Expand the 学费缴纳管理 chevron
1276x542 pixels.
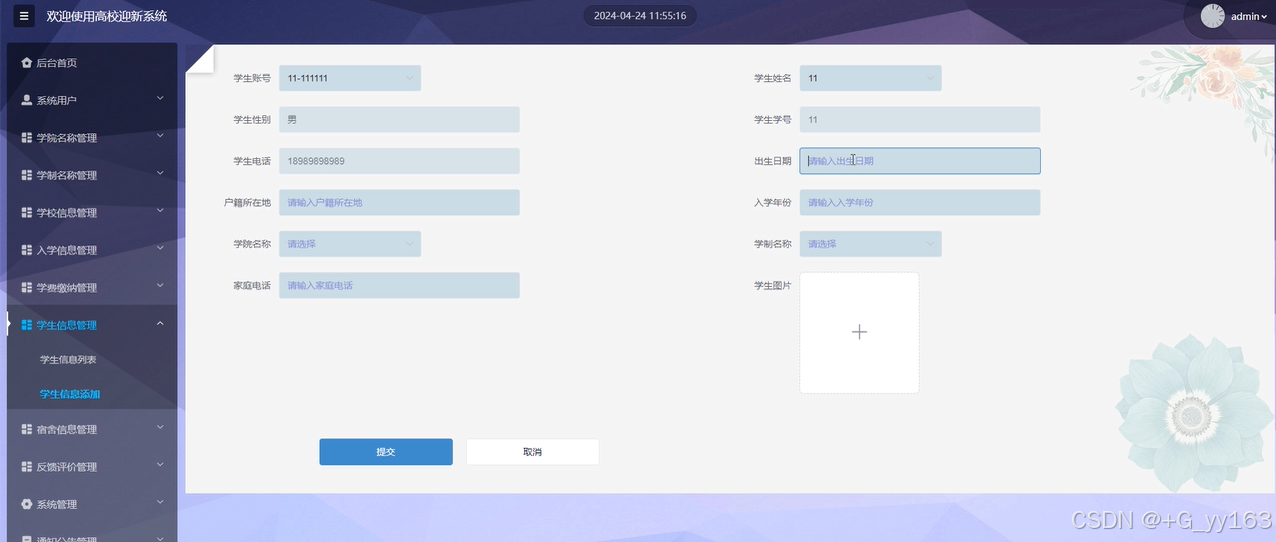160,286
